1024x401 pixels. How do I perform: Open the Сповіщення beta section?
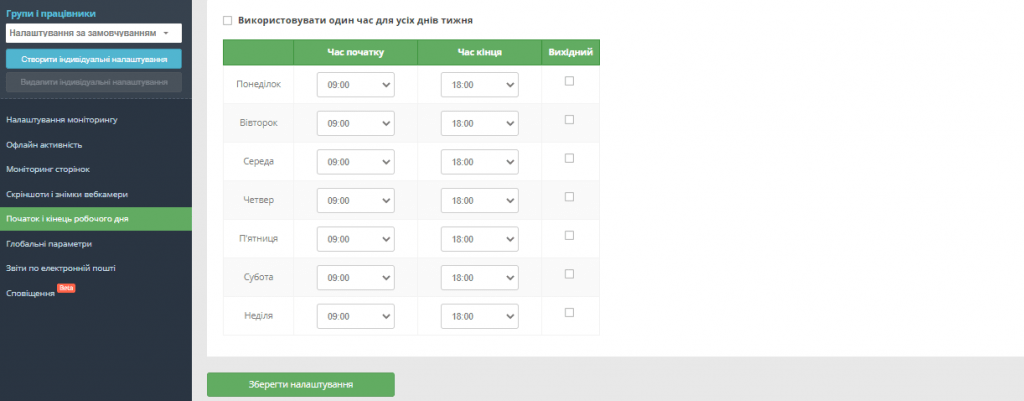31,293
